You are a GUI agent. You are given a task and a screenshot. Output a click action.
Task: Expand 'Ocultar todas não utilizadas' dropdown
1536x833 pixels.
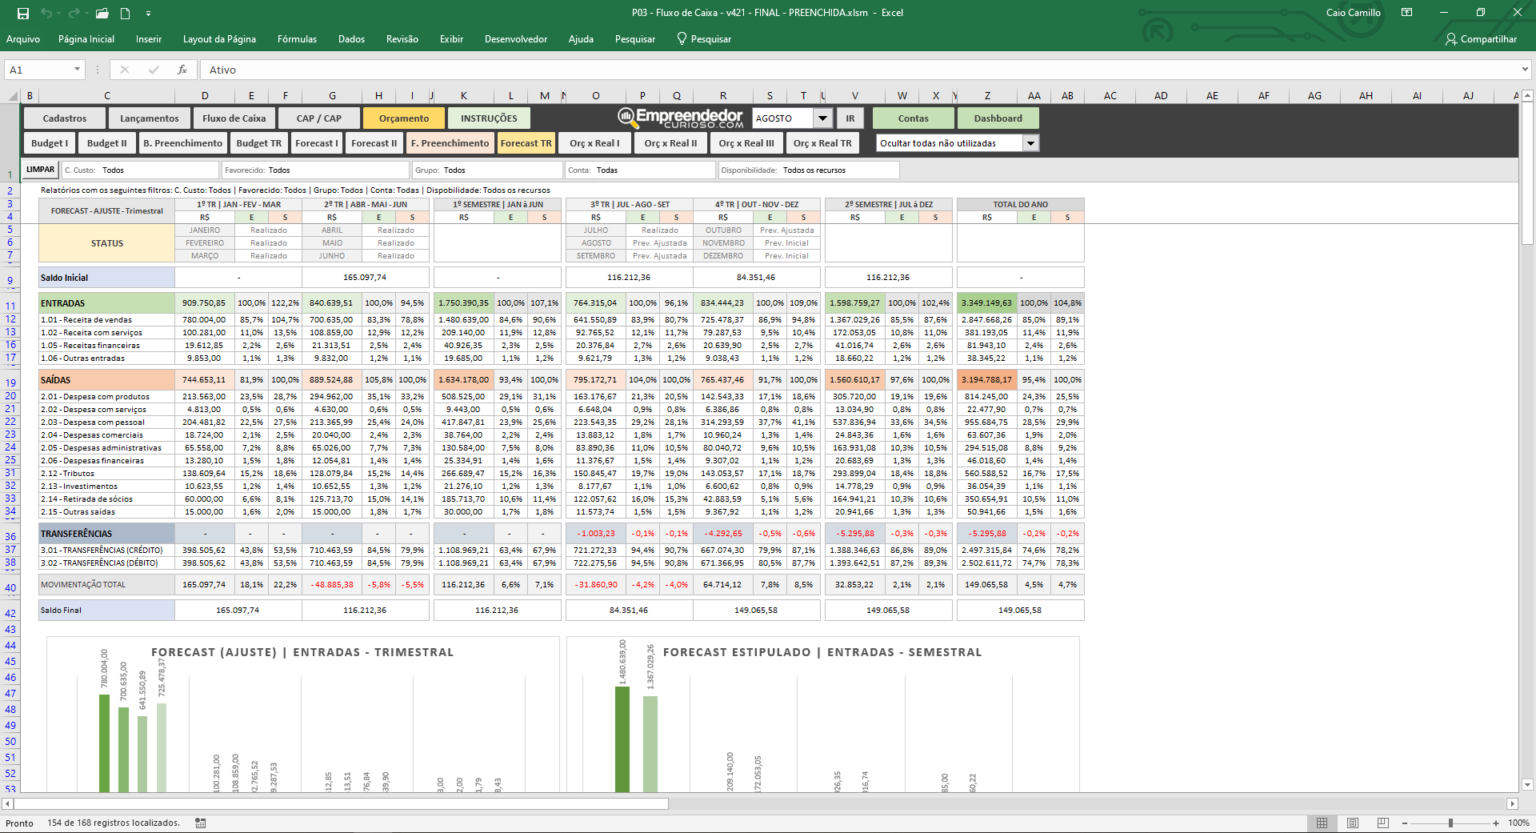1031,143
